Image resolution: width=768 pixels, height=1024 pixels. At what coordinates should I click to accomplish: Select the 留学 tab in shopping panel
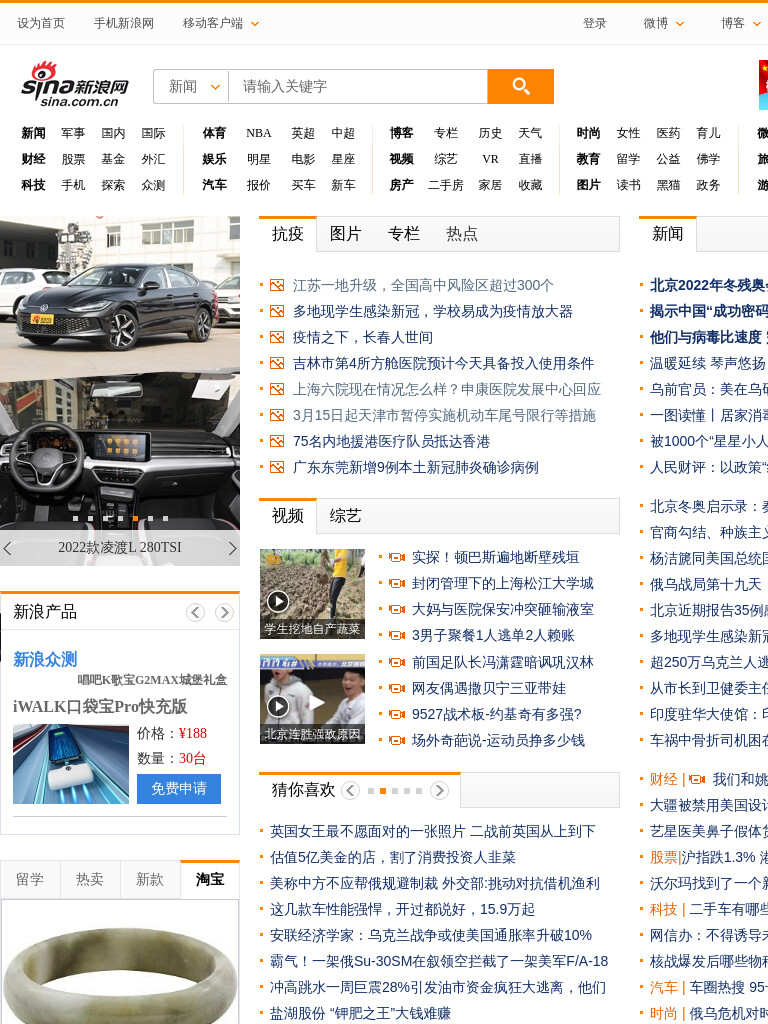(x=30, y=880)
